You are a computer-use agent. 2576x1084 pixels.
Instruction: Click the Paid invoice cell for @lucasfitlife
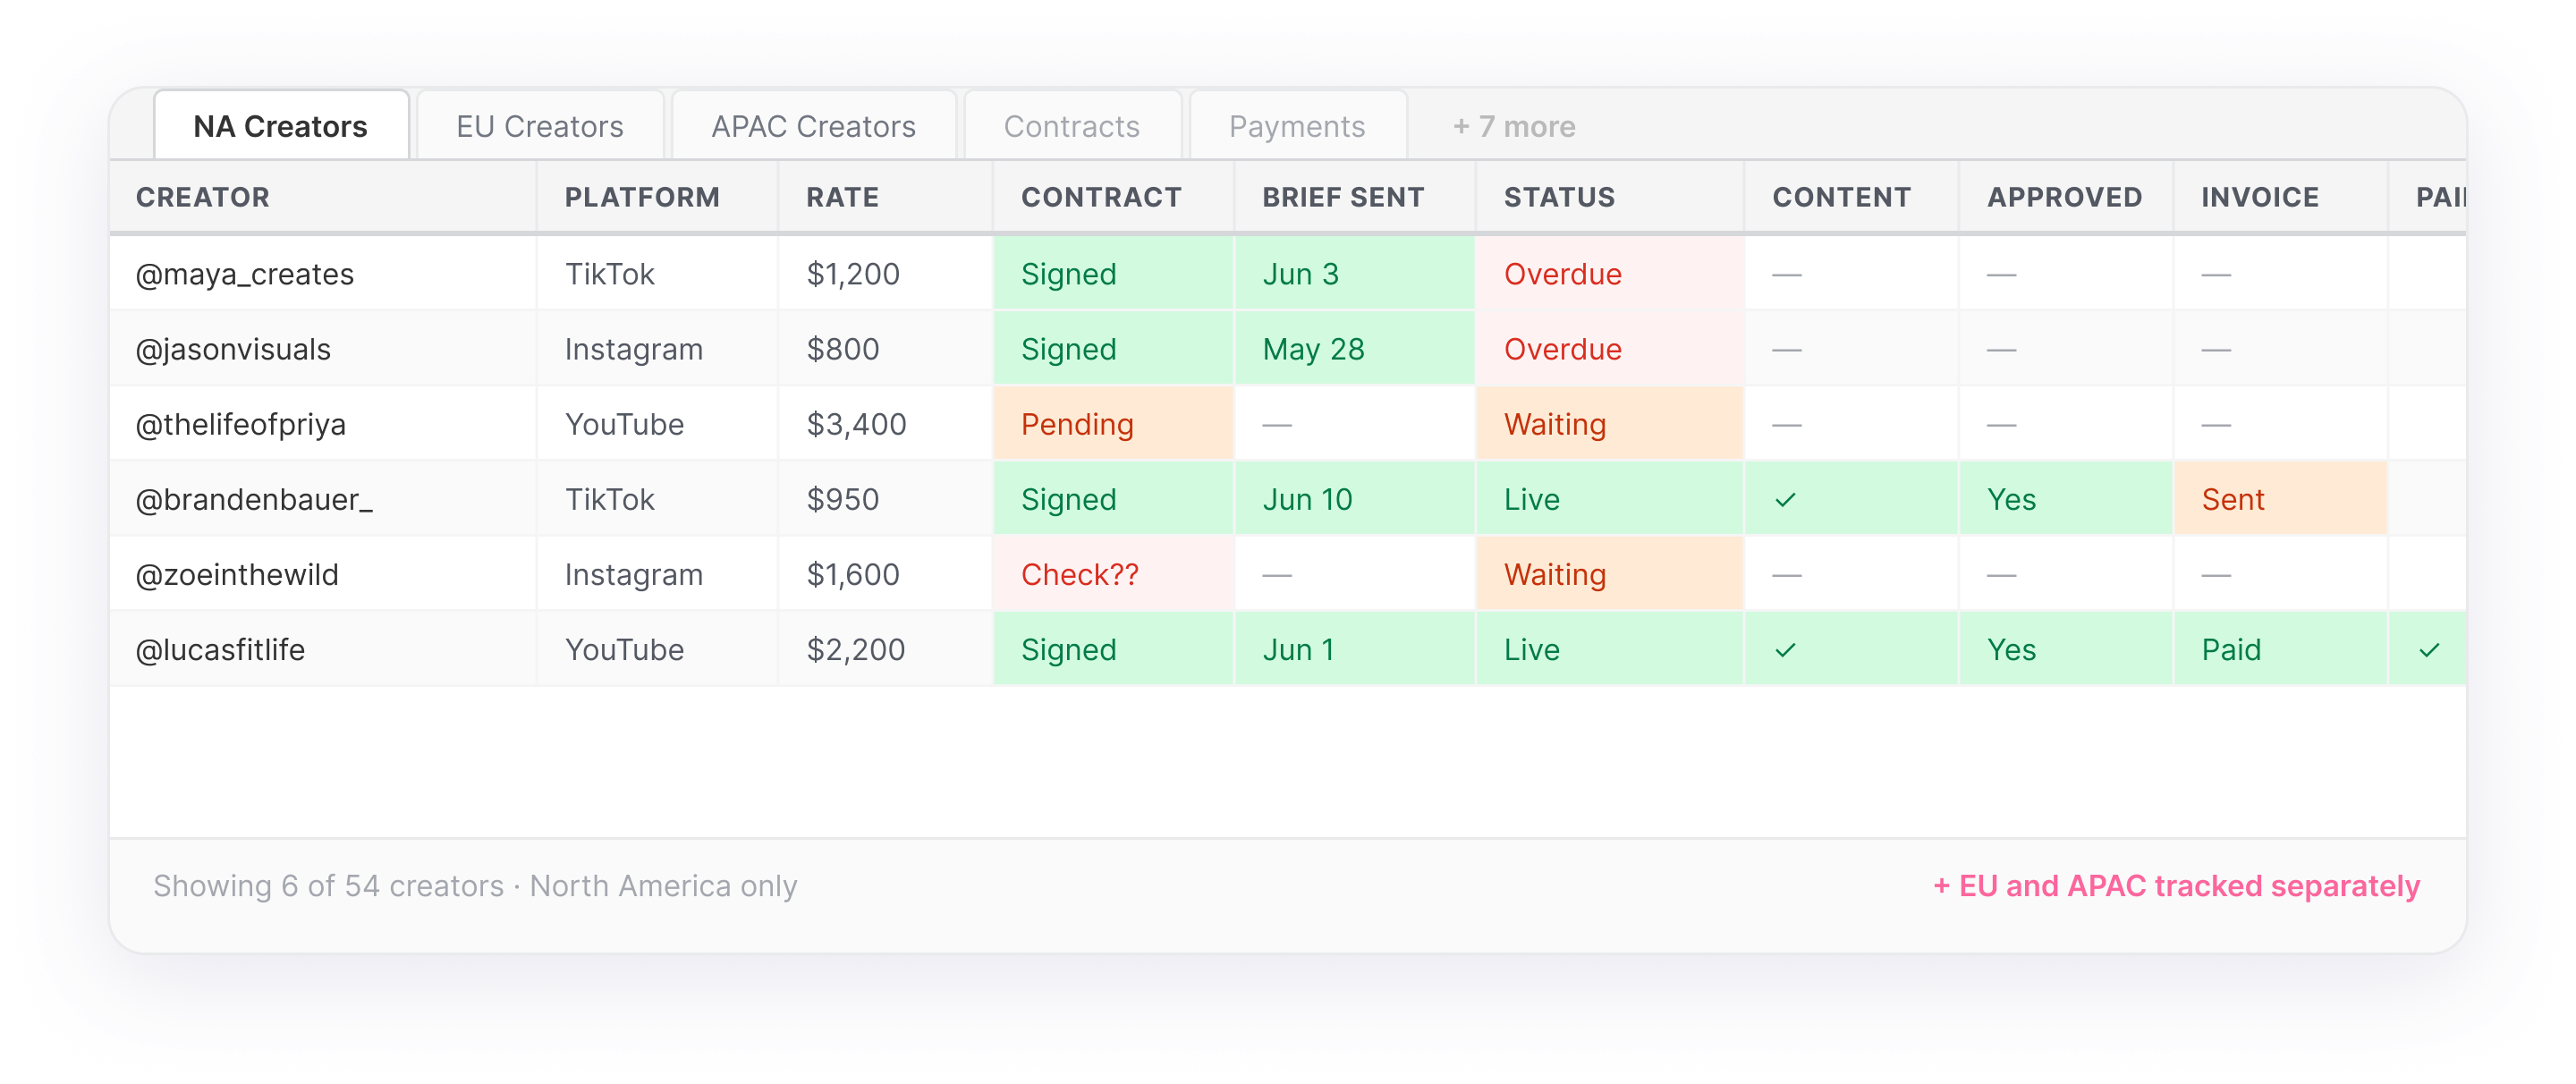pos(2280,650)
